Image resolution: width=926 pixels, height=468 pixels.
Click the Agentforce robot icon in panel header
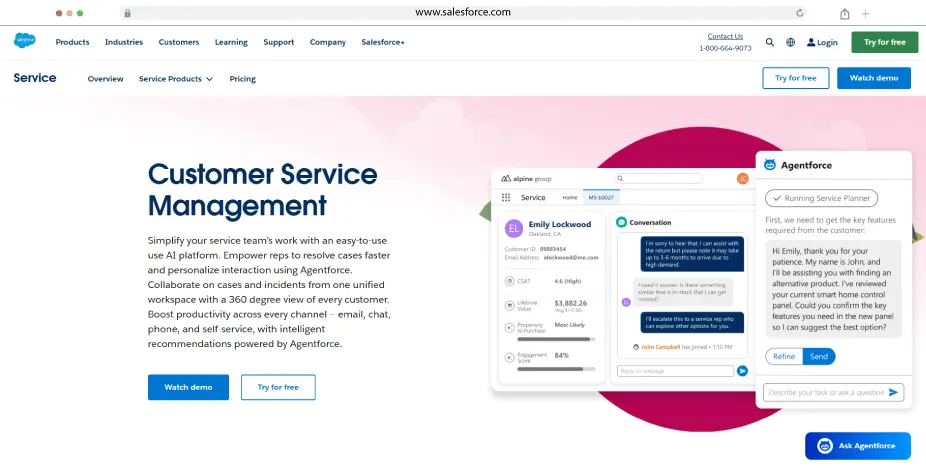click(770, 165)
